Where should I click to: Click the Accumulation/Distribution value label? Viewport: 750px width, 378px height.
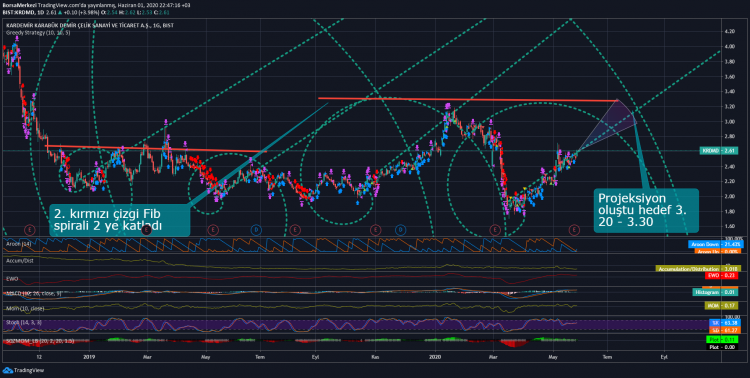[699, 269]
